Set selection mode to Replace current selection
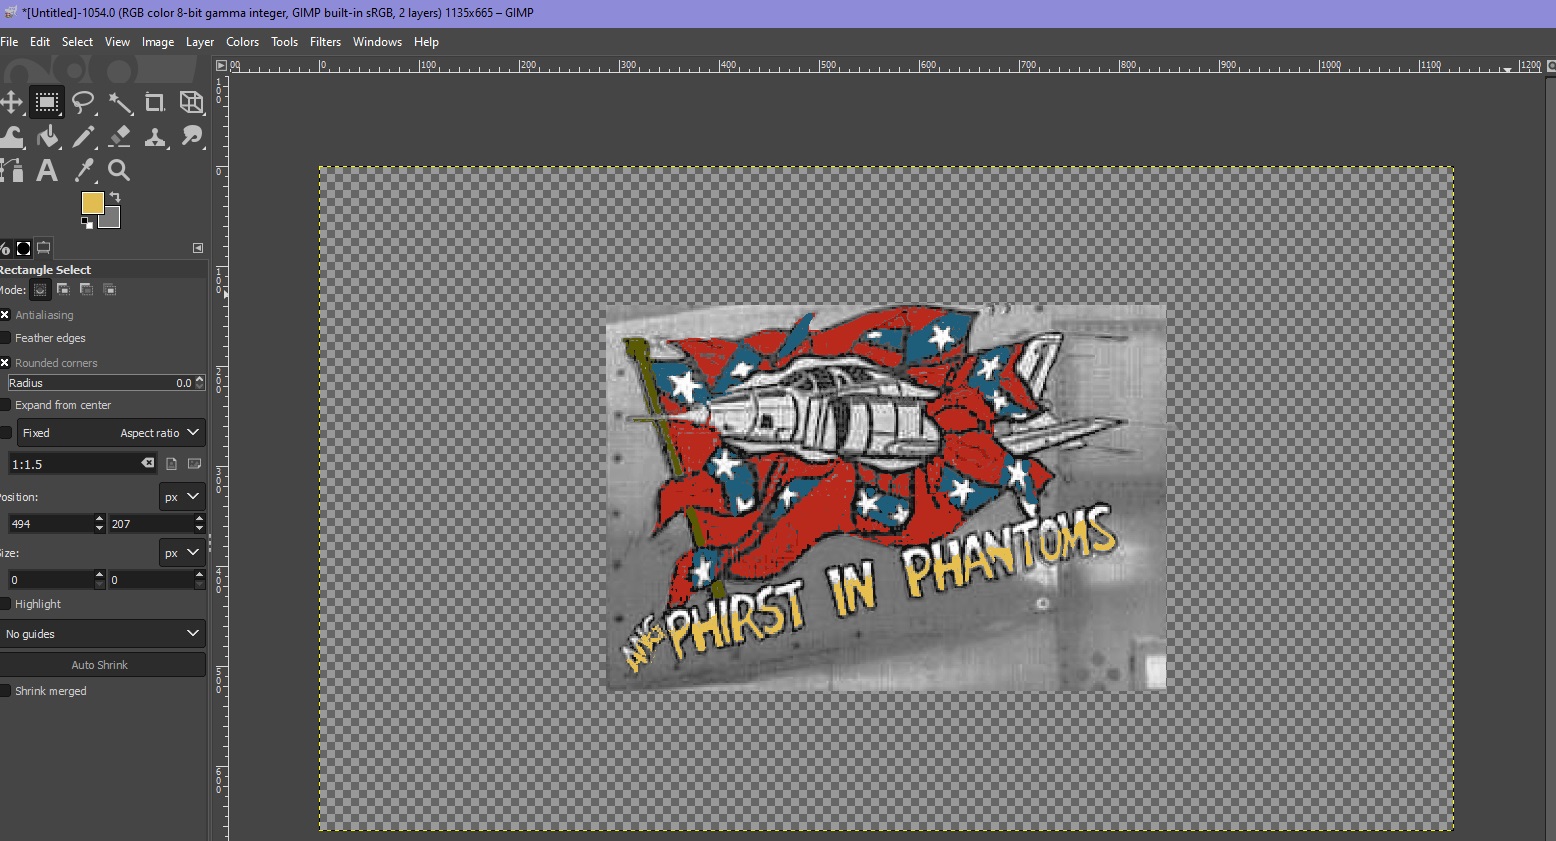Viewport: 1556px width, 841px height. tap(40, 290)
